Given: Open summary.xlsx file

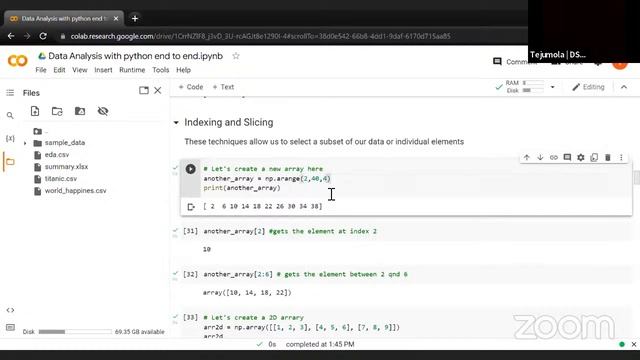Looking at the screenshot, I should coord(66,167).
